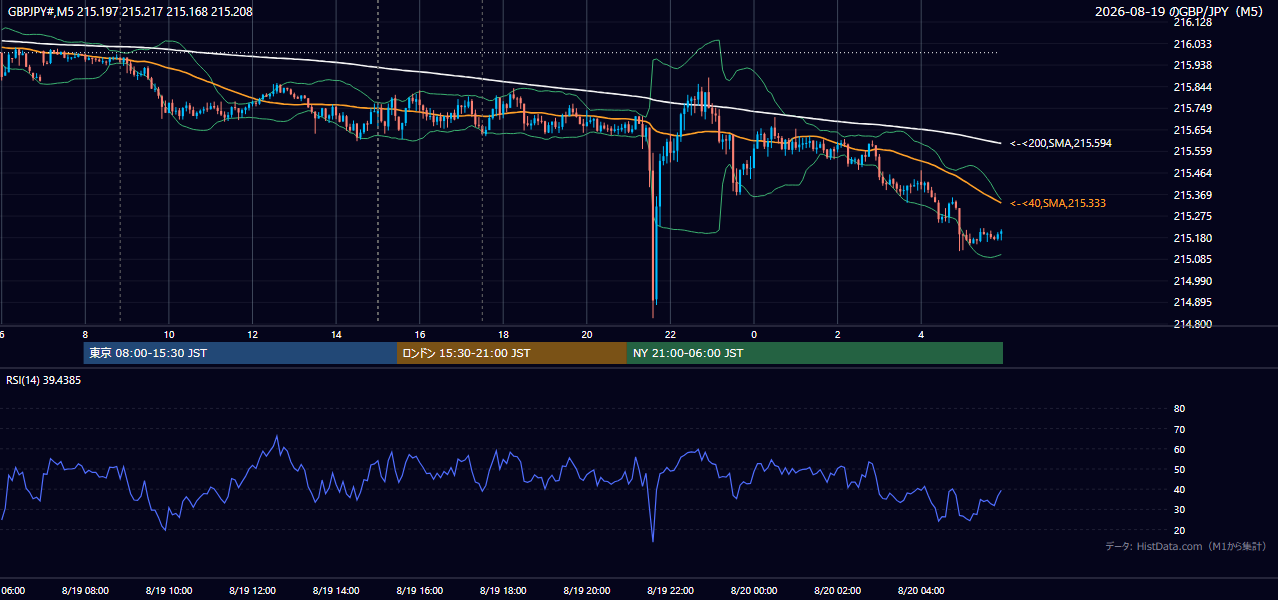Viewport: 1278px width, 600px height.
Task: Click the bottom time label 8/19 14:00
Action: tap(335, 591)
